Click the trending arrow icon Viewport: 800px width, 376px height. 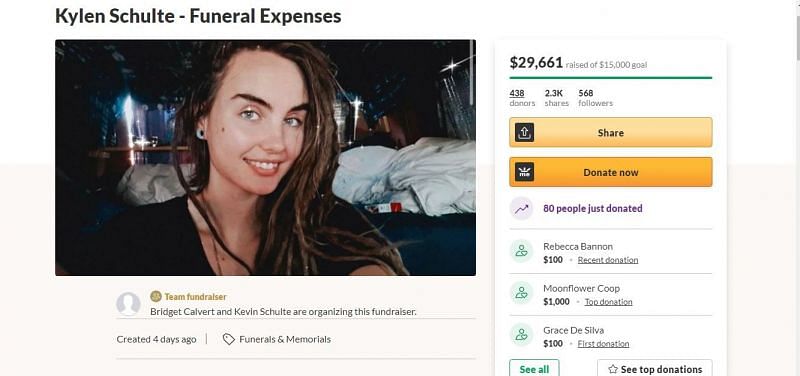point(521,208)
